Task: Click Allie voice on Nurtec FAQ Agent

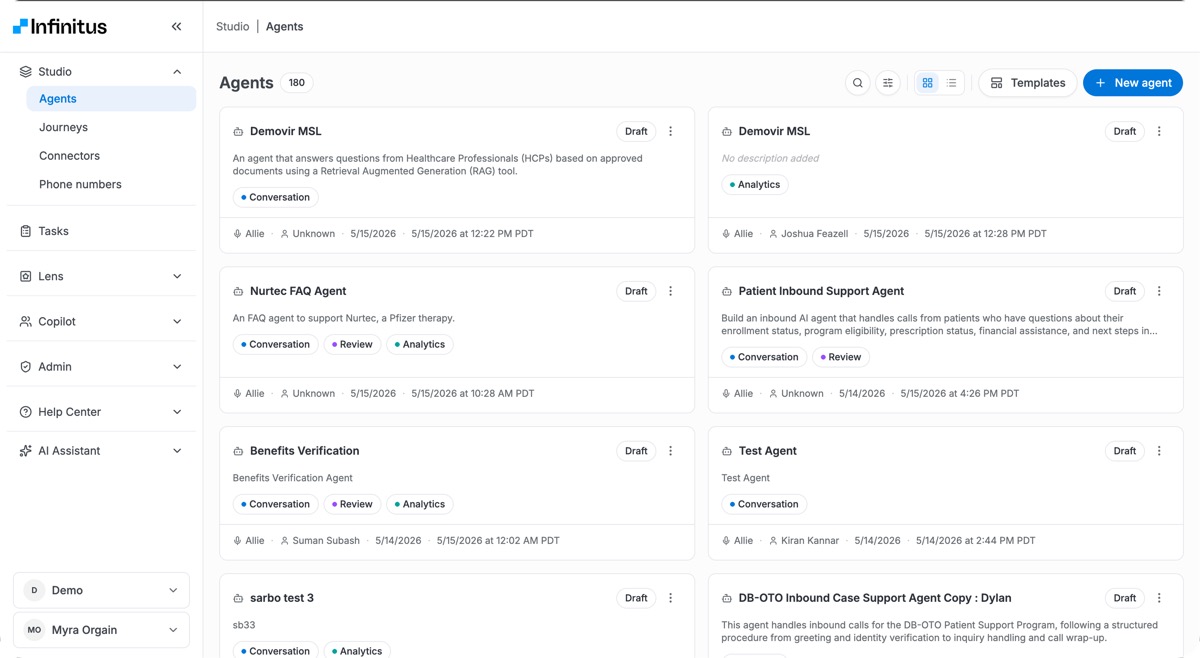Action: 249,394
